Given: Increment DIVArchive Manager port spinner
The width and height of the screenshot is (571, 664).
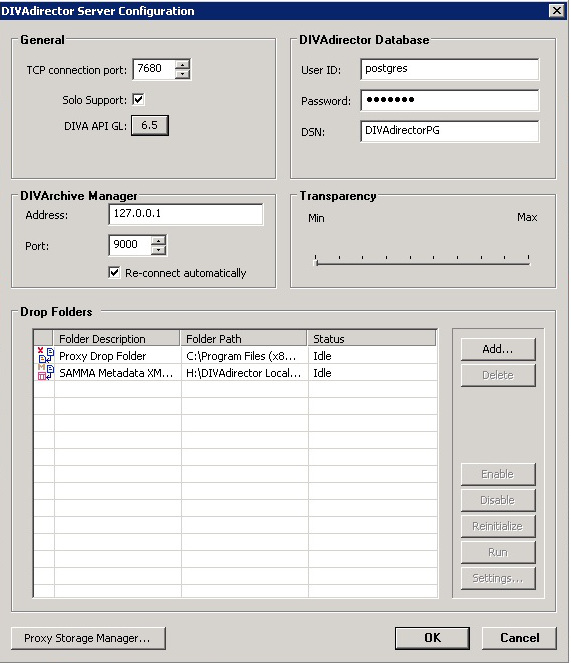Looking at the screenshot, I should [158, 241].
